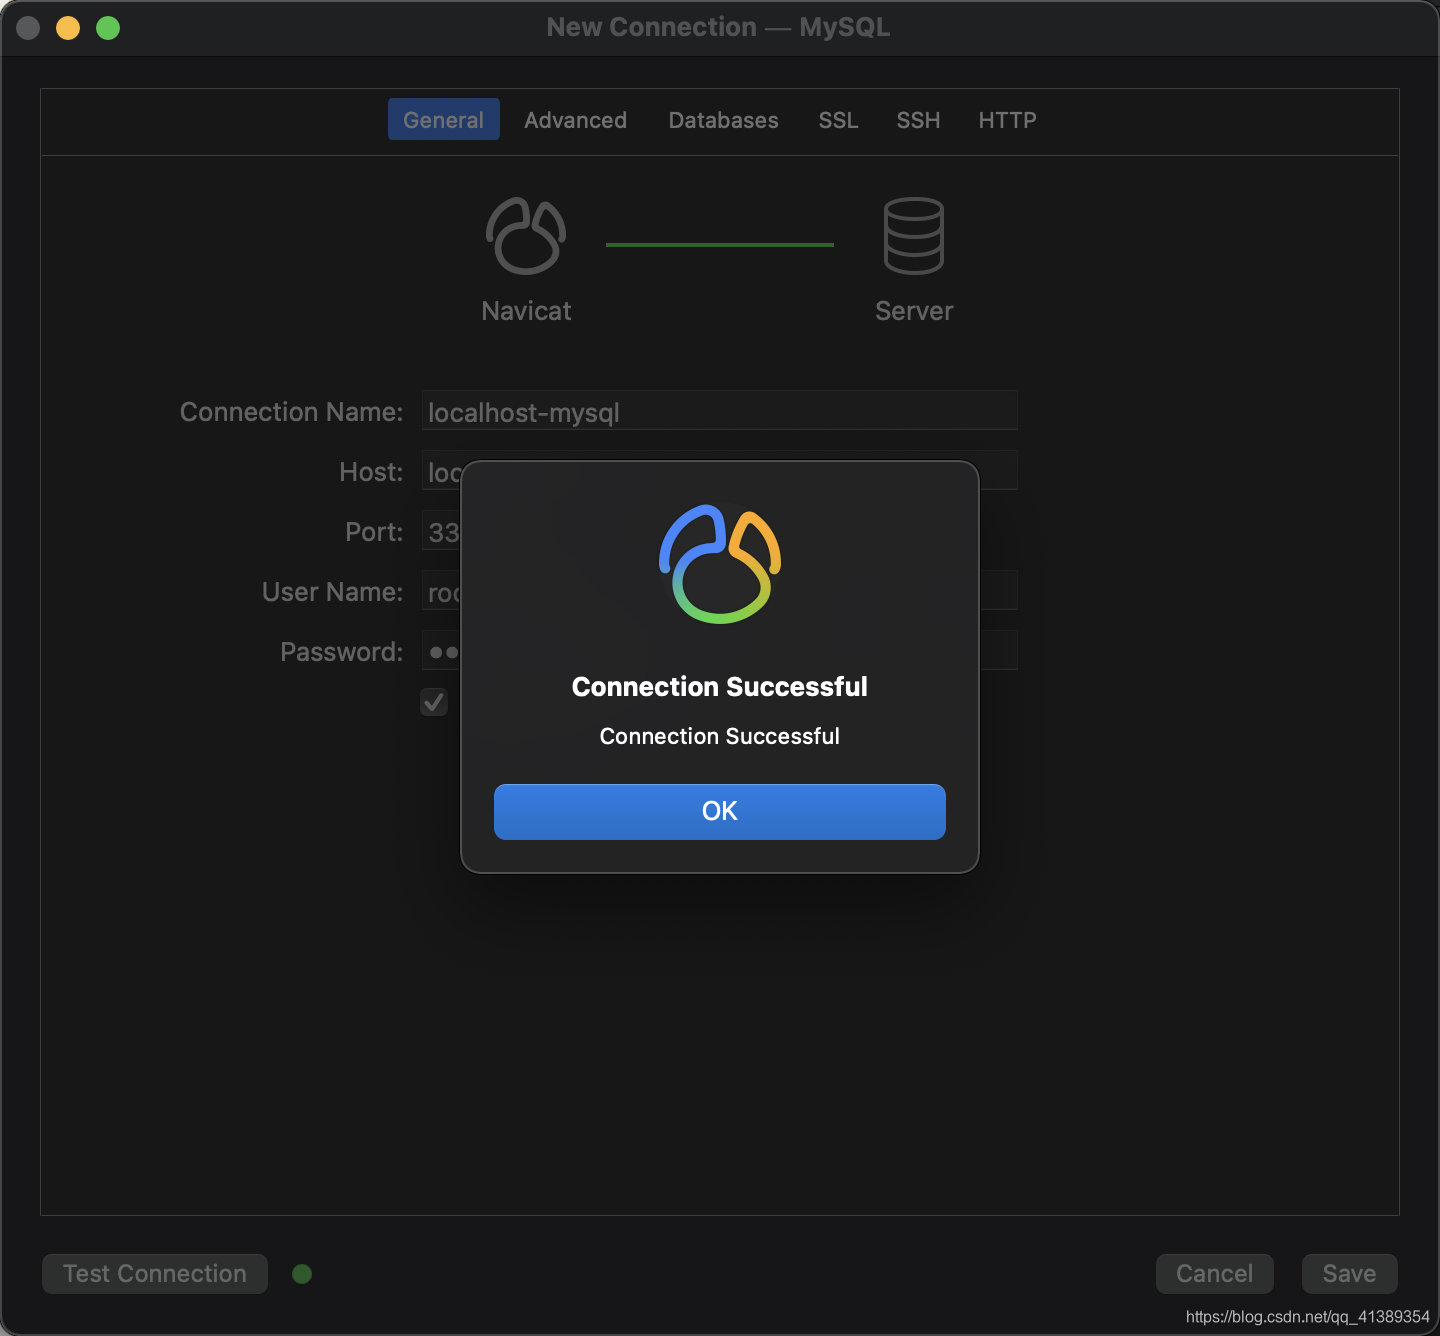Open the Databases tab
Viewport: 1440px width, 1336px height.
tap(723, 120)
